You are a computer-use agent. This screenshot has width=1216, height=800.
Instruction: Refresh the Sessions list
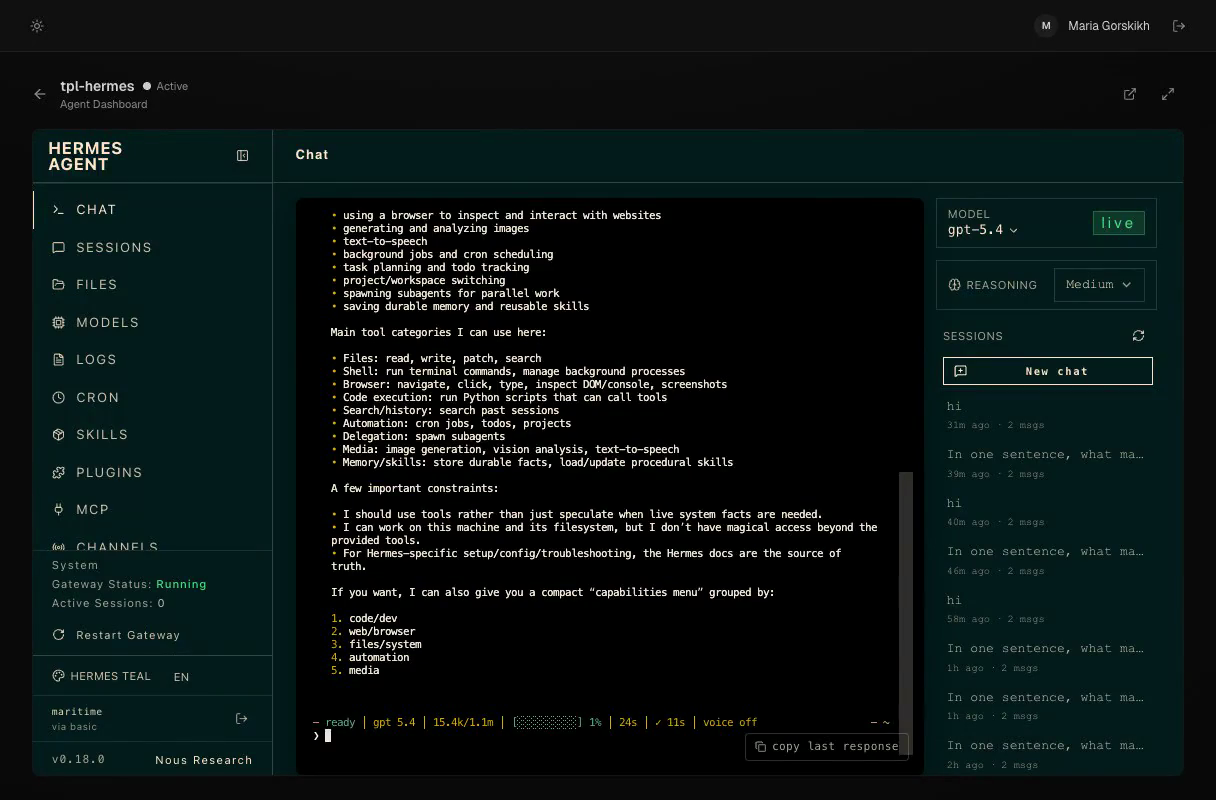[1138, 336]
